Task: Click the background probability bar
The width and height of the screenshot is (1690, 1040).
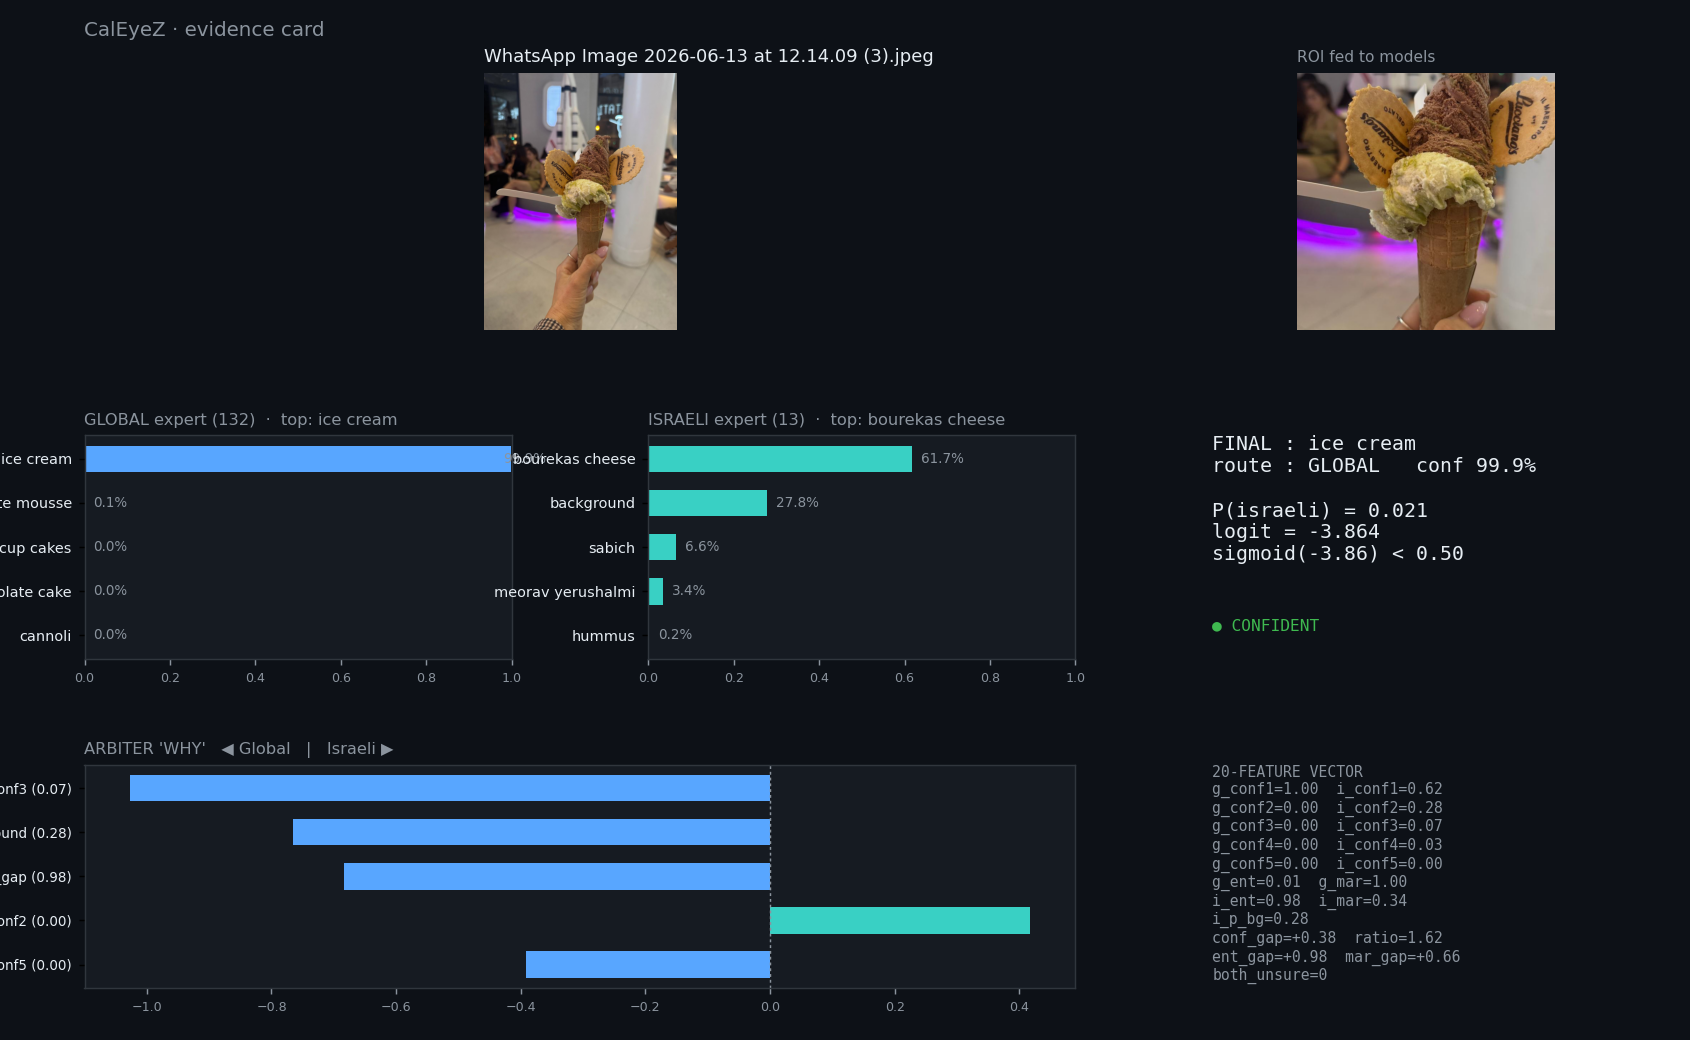Action: click(708, 503)
